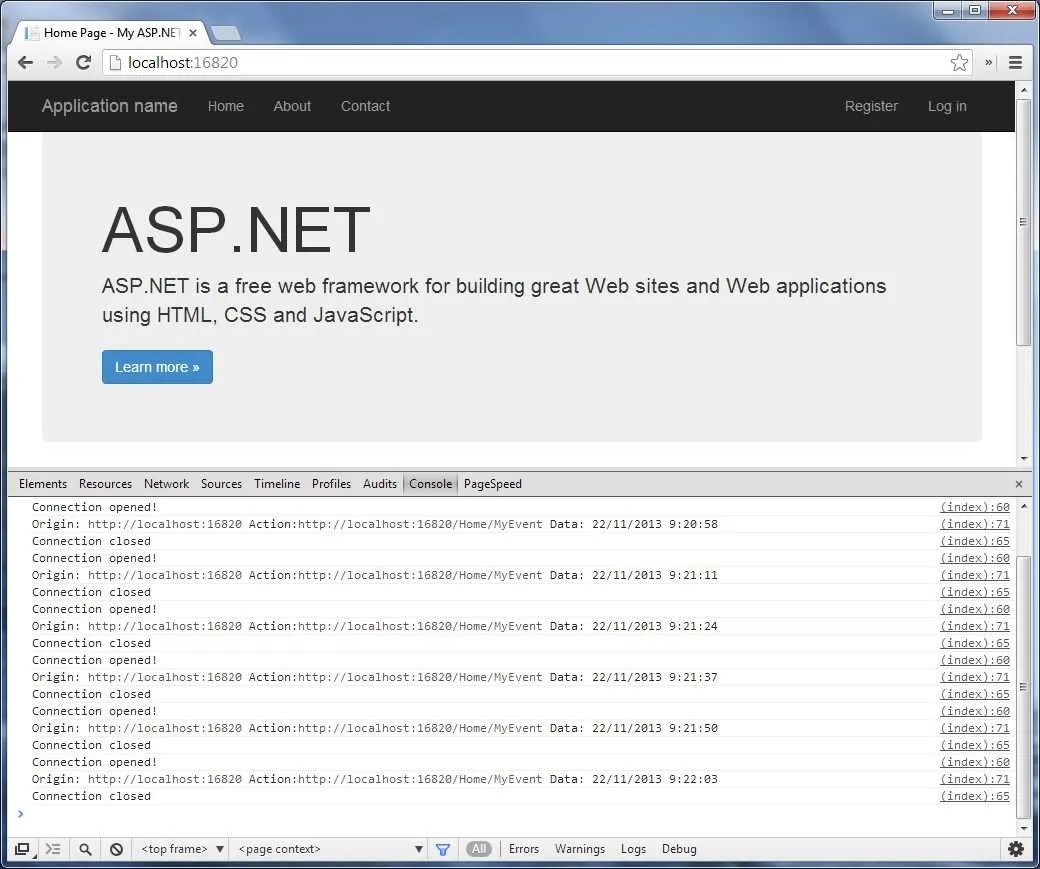Clear the console log icon

pyautogui.click(x=116, y=849)
